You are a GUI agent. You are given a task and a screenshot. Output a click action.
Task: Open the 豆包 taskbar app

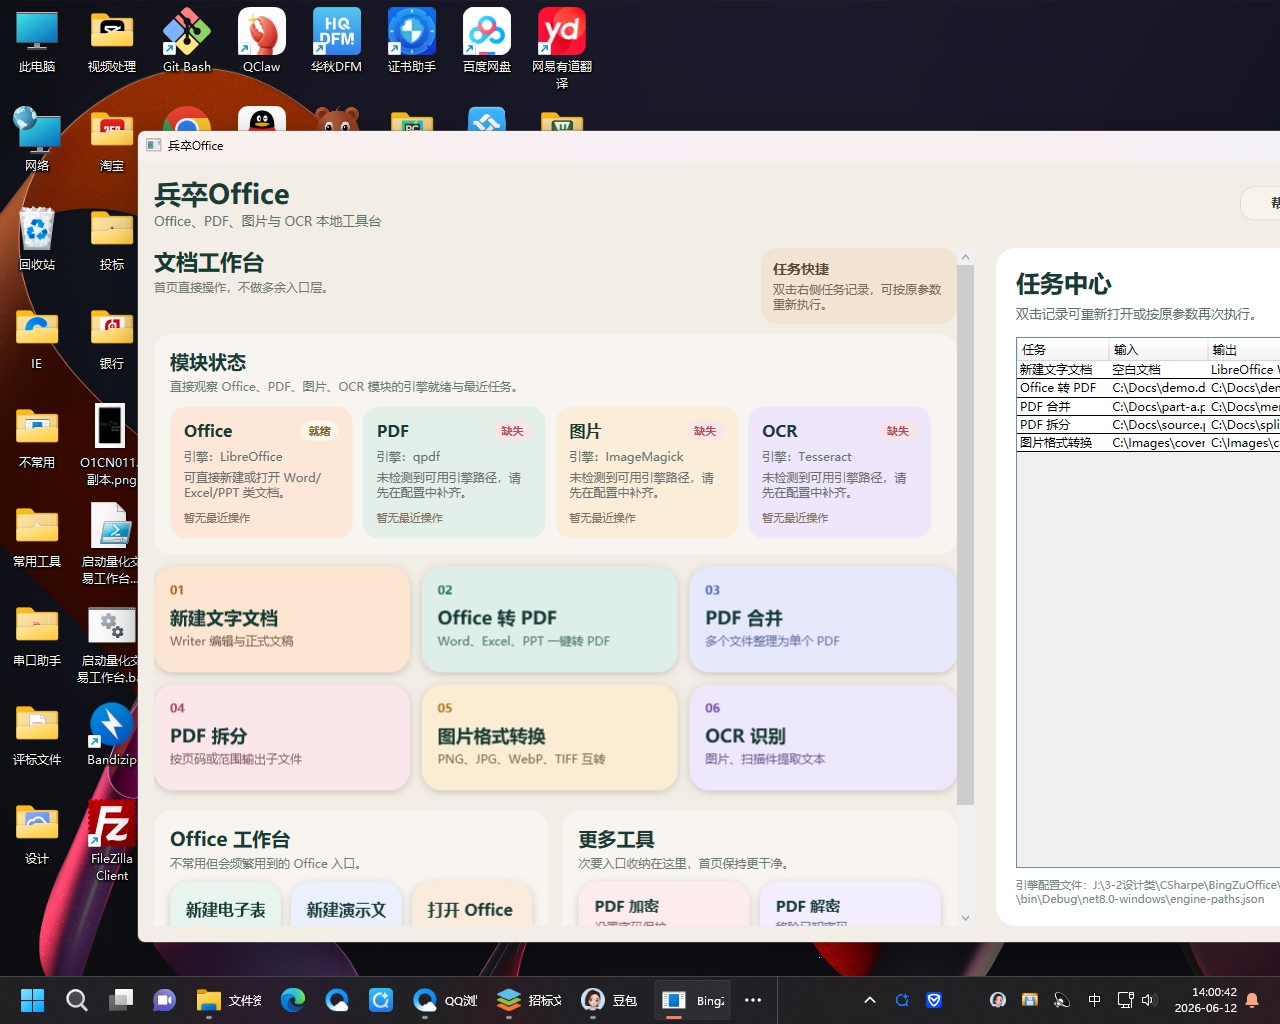610,1000
